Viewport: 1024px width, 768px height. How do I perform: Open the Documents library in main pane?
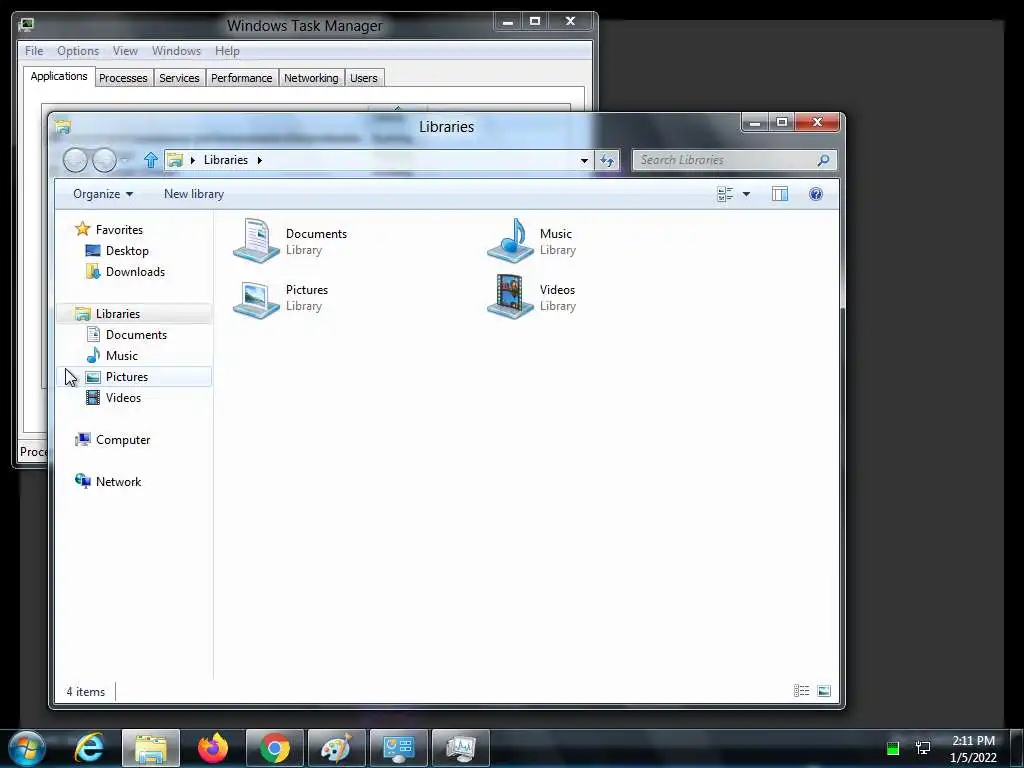pos(291,241)
